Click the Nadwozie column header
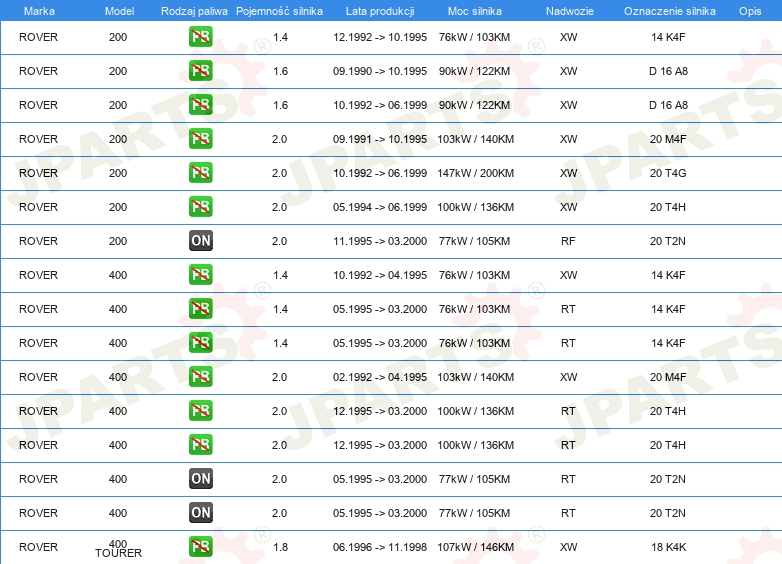Viewport: 782px width, 564px height. coord(570,11)
